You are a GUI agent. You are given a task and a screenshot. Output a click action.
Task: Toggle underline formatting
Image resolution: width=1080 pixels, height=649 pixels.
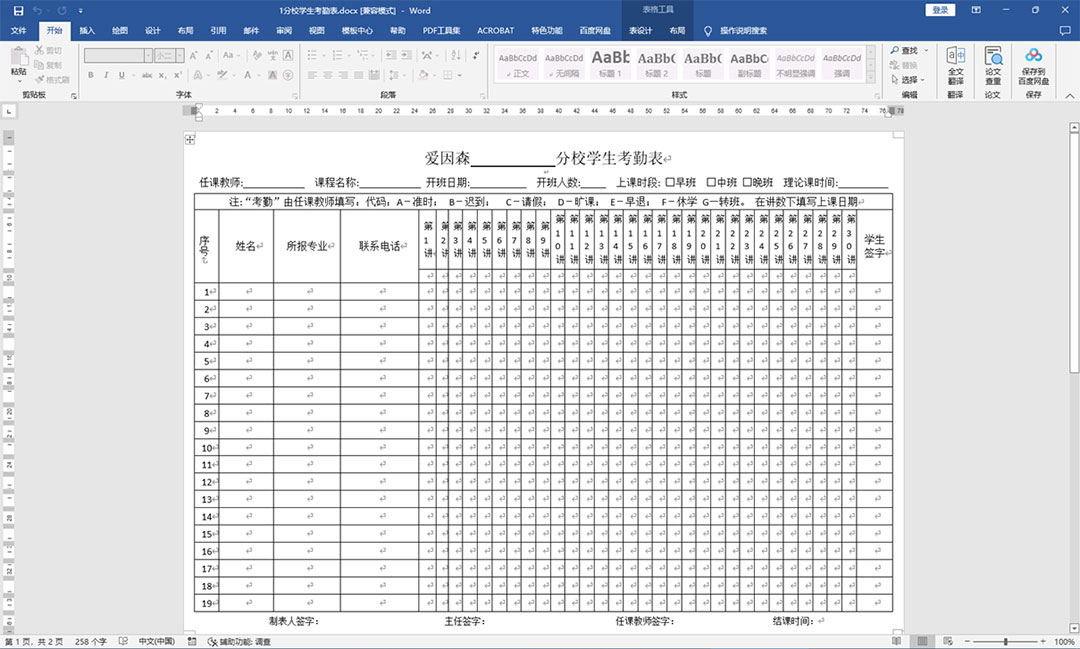(121, 74)
